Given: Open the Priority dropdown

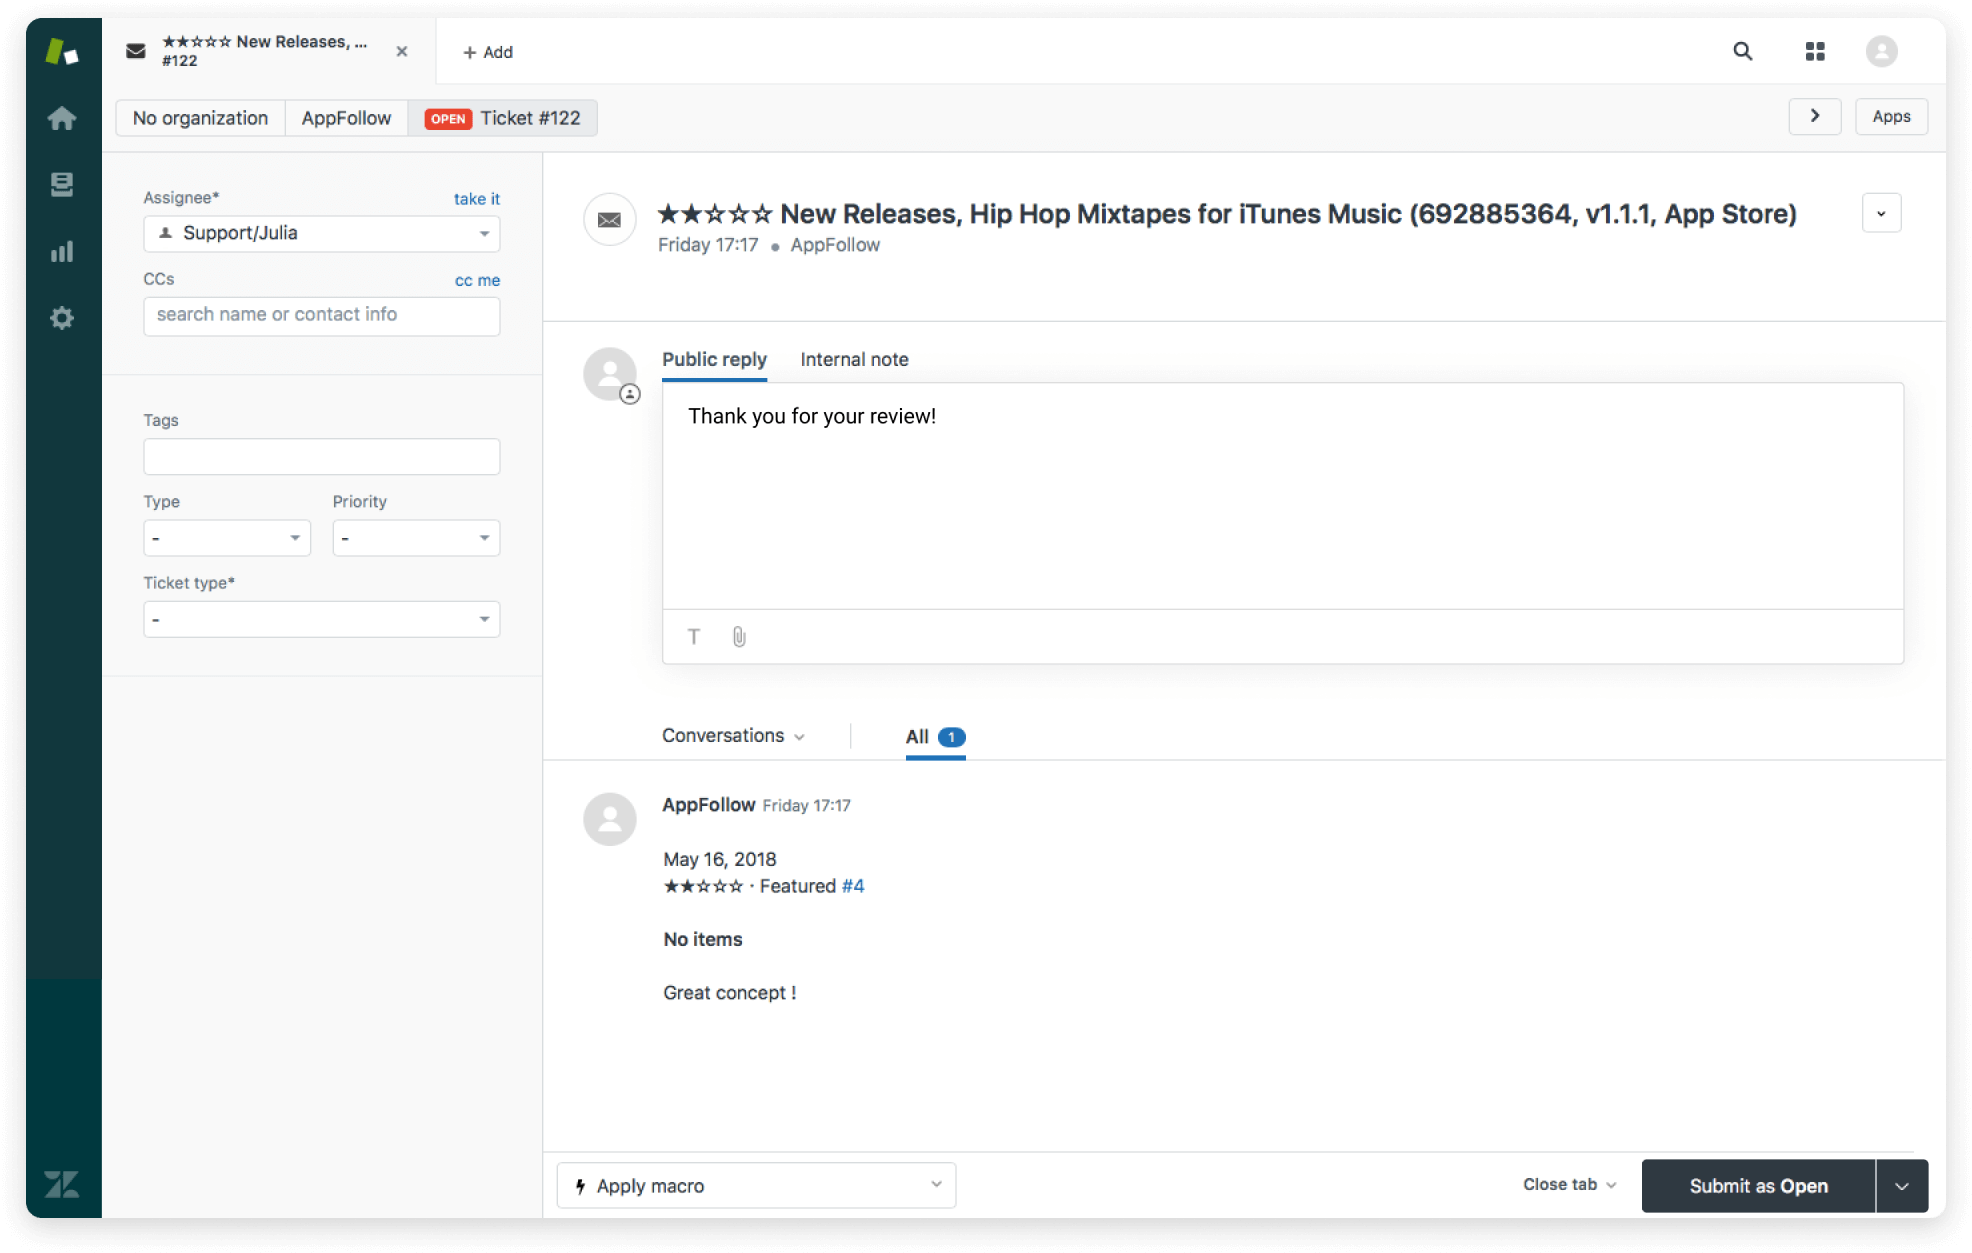Looking at the screenshot, I should [416, 538].
